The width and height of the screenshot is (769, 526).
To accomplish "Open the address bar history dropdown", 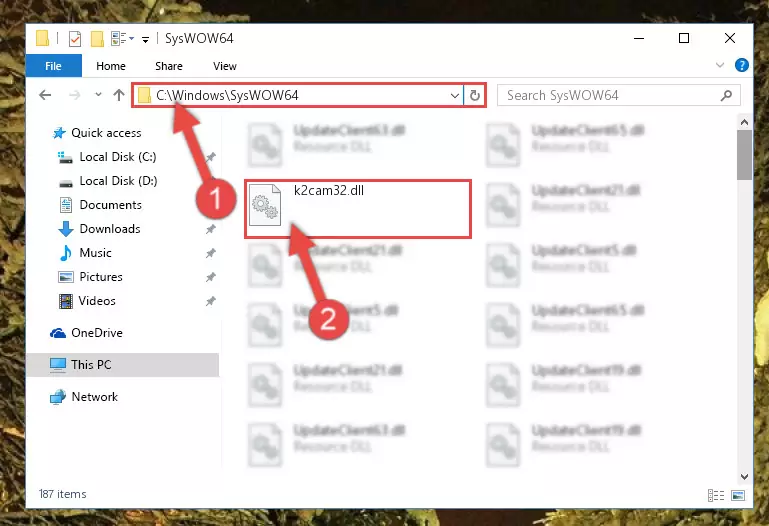I will [455, 95].
